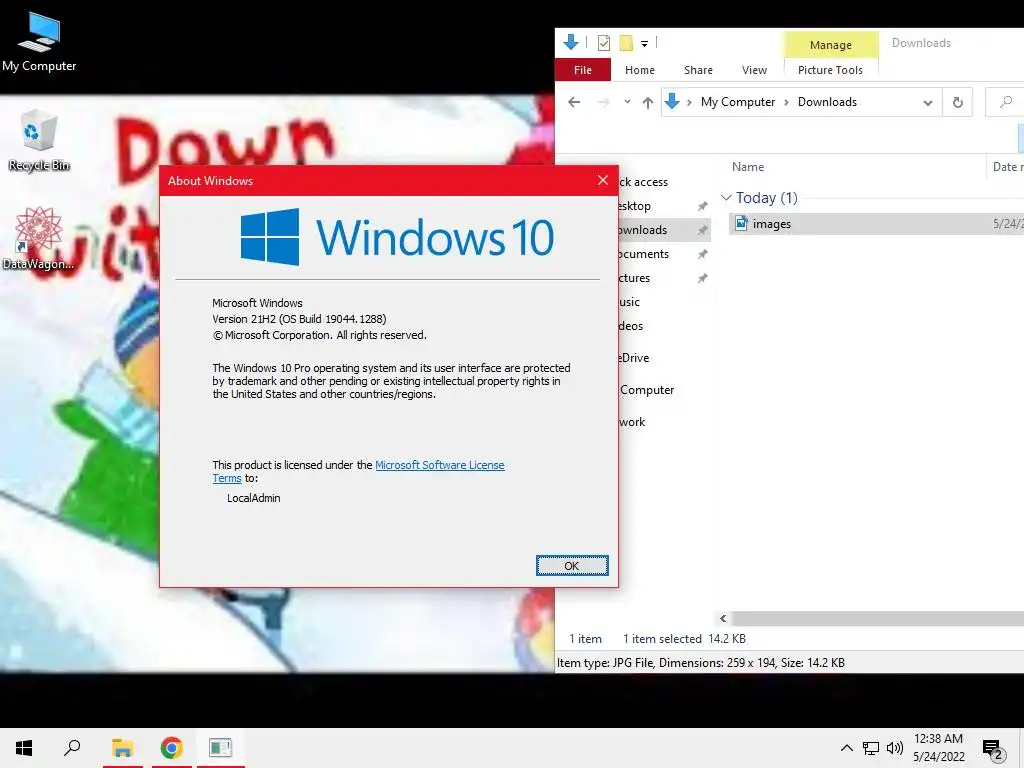Select OneDrive in navigation pane
Screen dimensions: 1024x768
[x=634, y=358]
